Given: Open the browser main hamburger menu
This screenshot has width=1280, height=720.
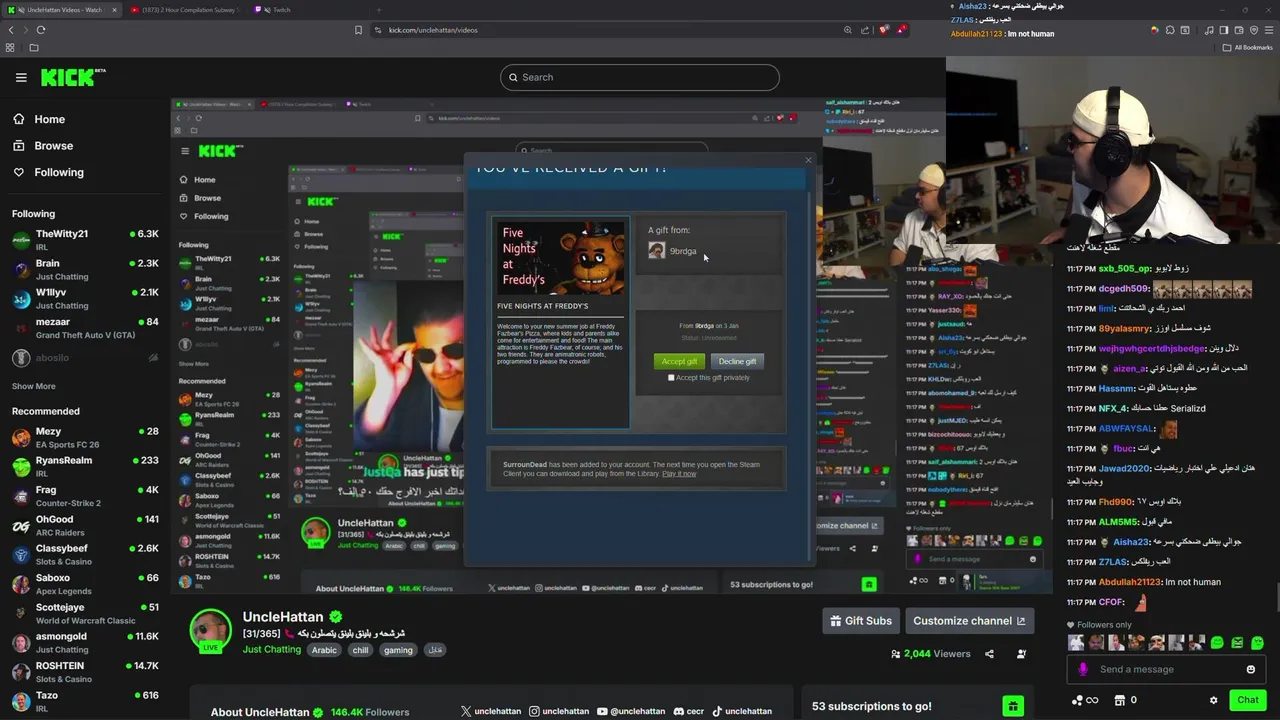Looking at the screenshot, I should 1269,30.
